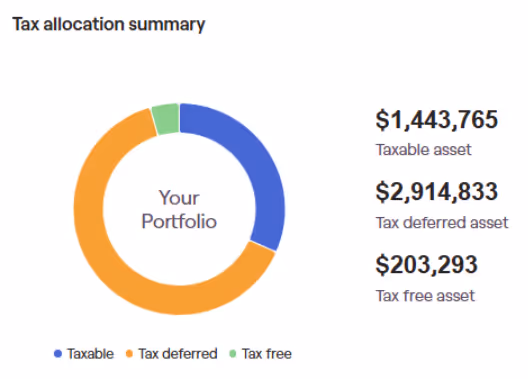Click the blue Taxable donut segment
The height and width of the screenshot is (379, 528).
pos(258,167)
